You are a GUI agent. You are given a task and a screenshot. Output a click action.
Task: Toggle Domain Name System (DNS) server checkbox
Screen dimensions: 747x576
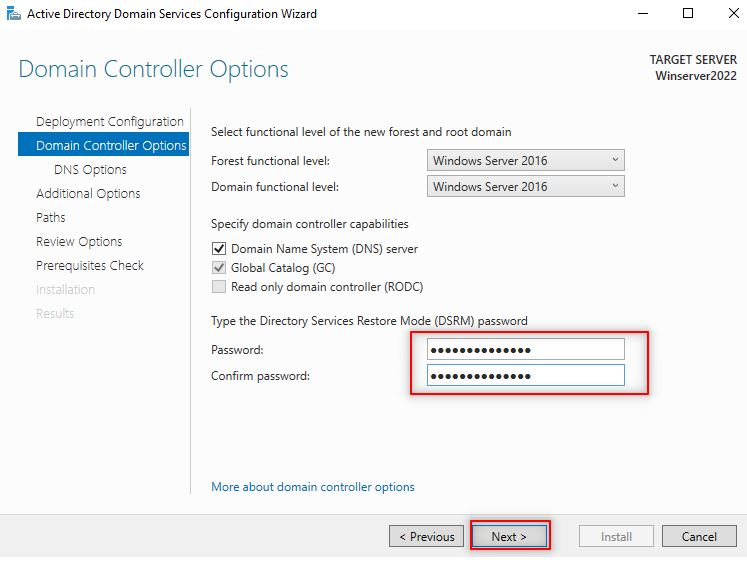219,249
